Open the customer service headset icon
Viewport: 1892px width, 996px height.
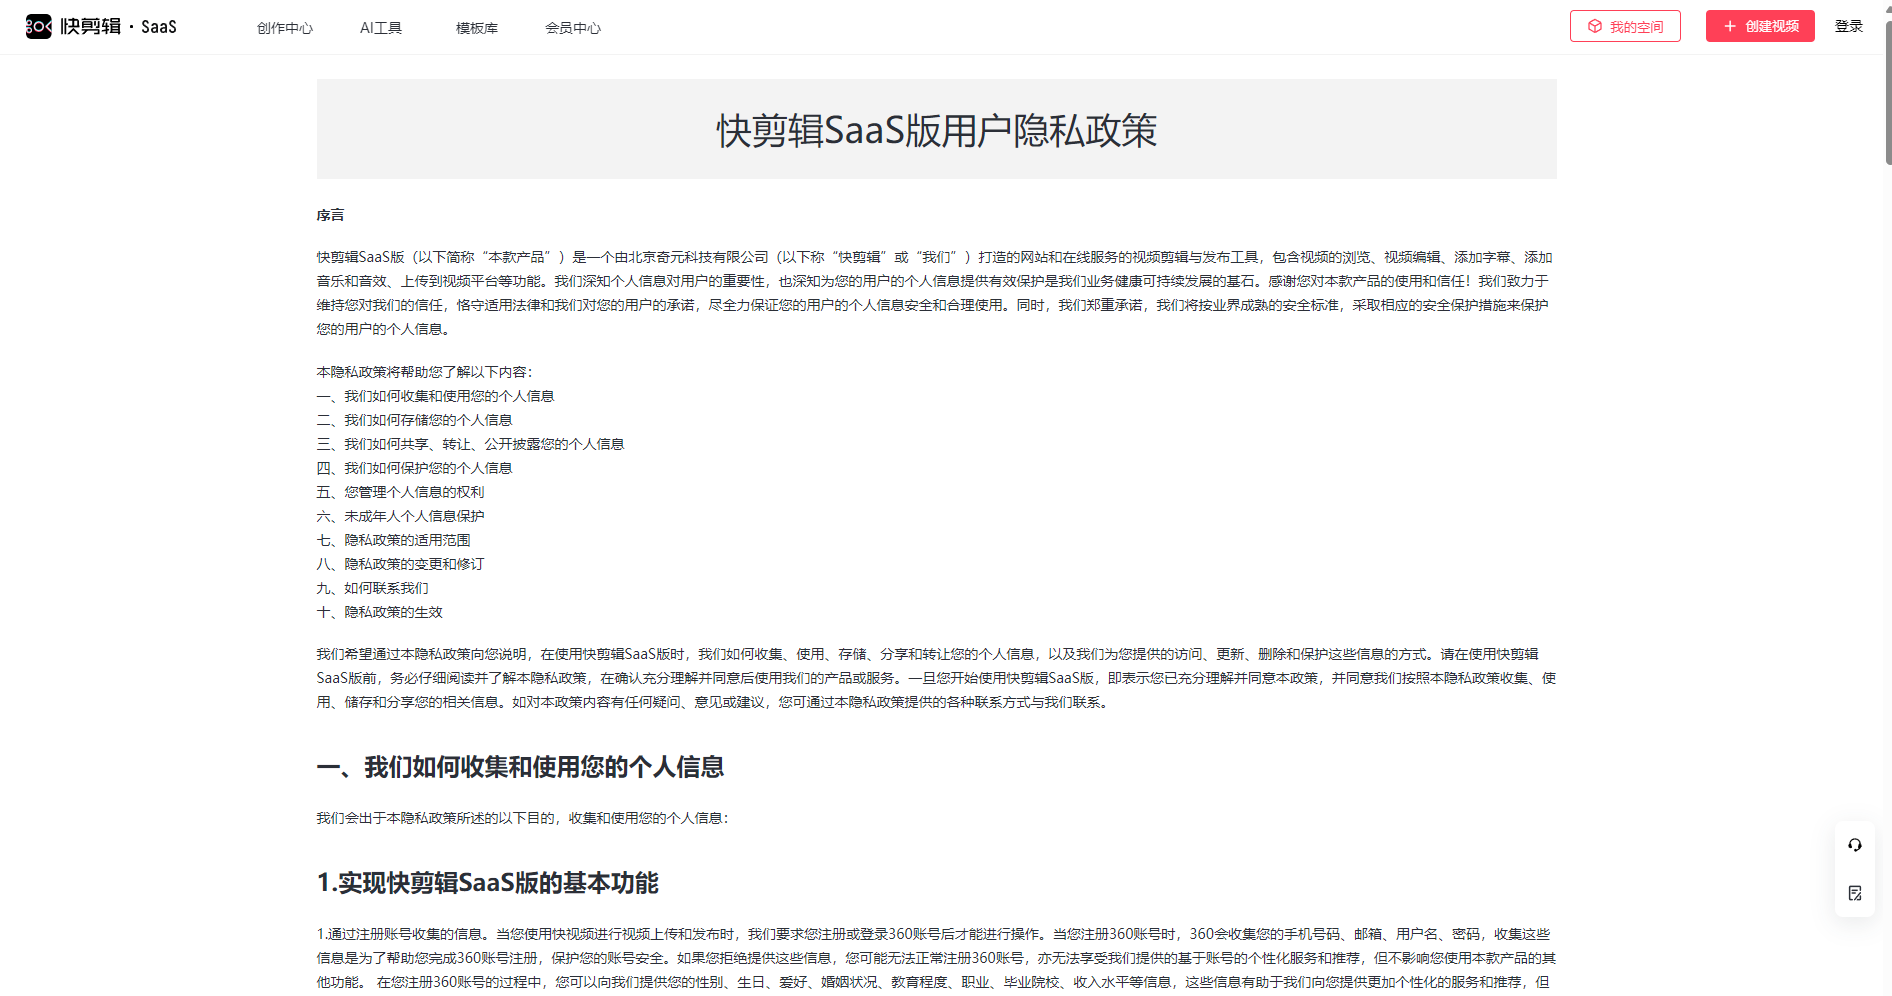pos(1855,845)
